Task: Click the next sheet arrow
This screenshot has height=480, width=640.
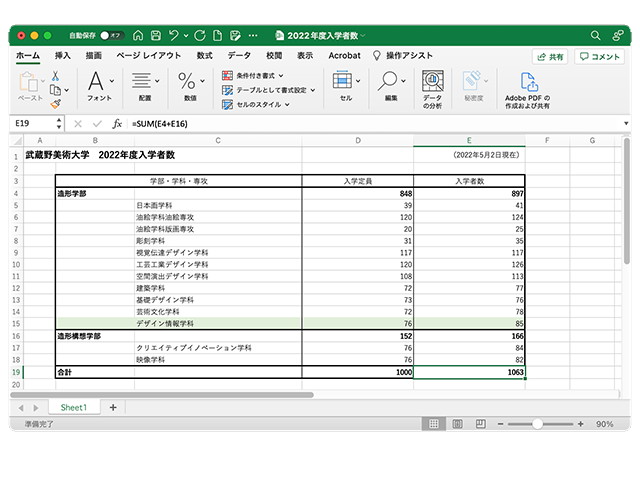Action: point(36,408)
